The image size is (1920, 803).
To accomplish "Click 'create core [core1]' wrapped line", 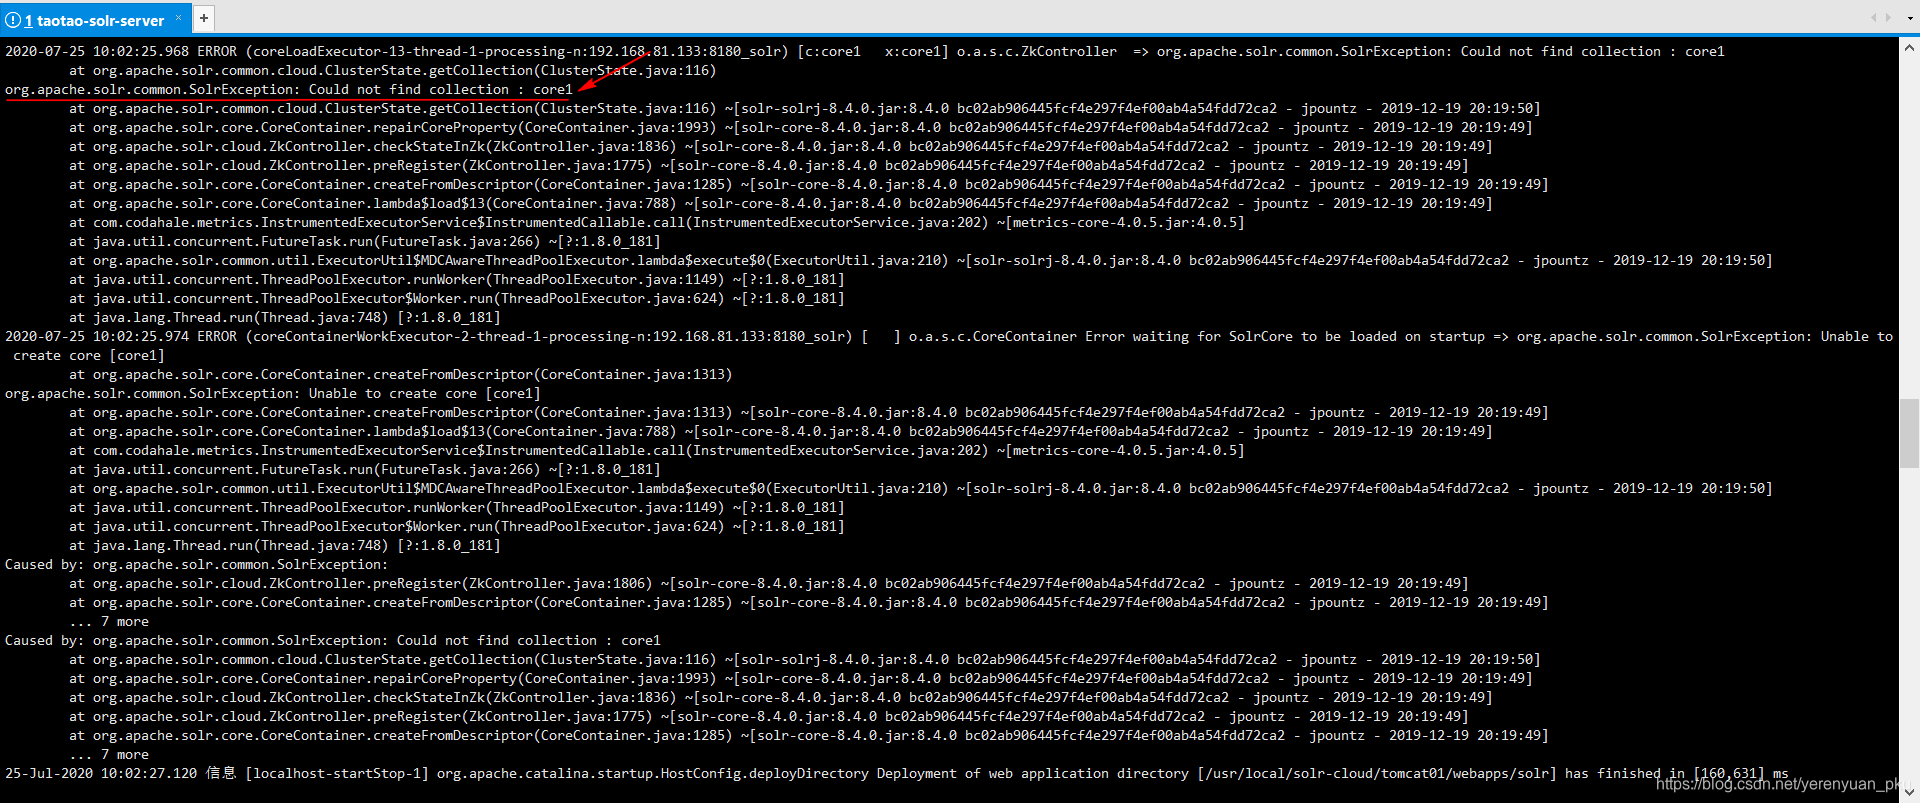I will [x=89, y=355].
